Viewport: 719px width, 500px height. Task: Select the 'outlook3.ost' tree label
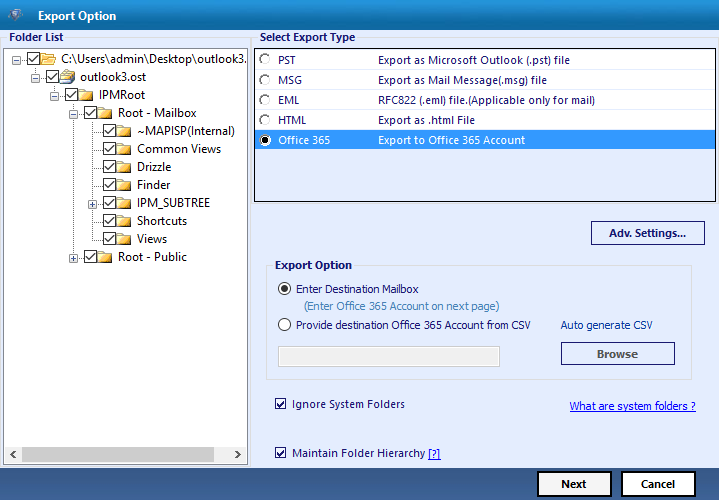click(x=113, y=77)
